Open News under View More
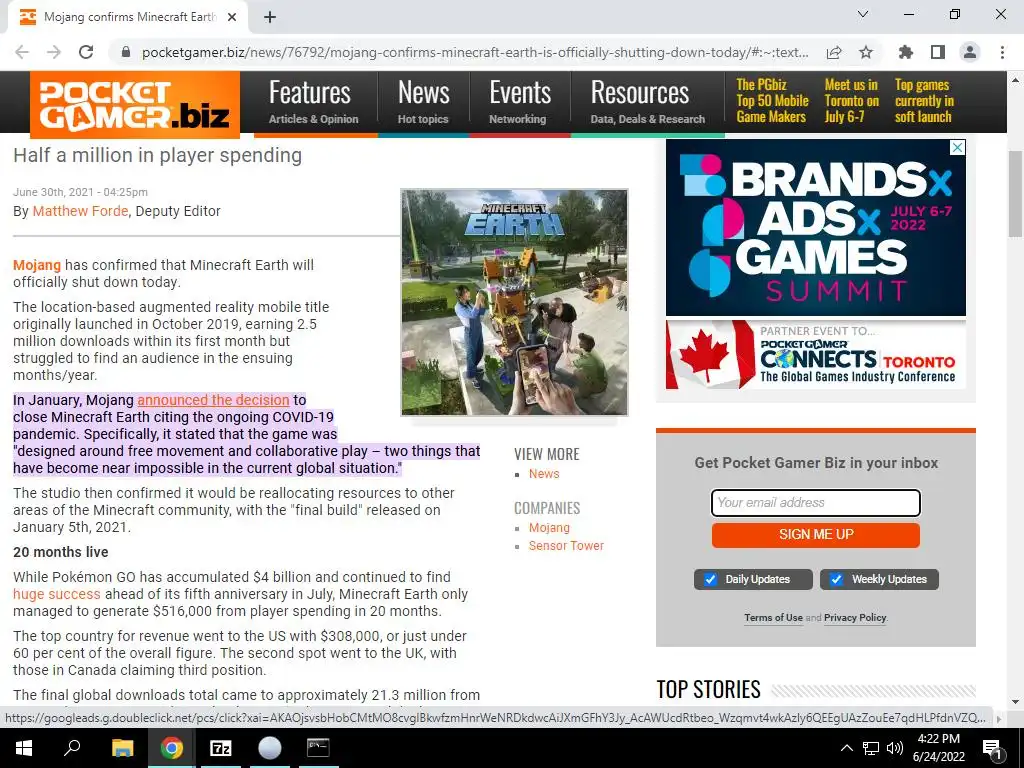The height and width of the screenshot is (768, 1024). [544, 474]
